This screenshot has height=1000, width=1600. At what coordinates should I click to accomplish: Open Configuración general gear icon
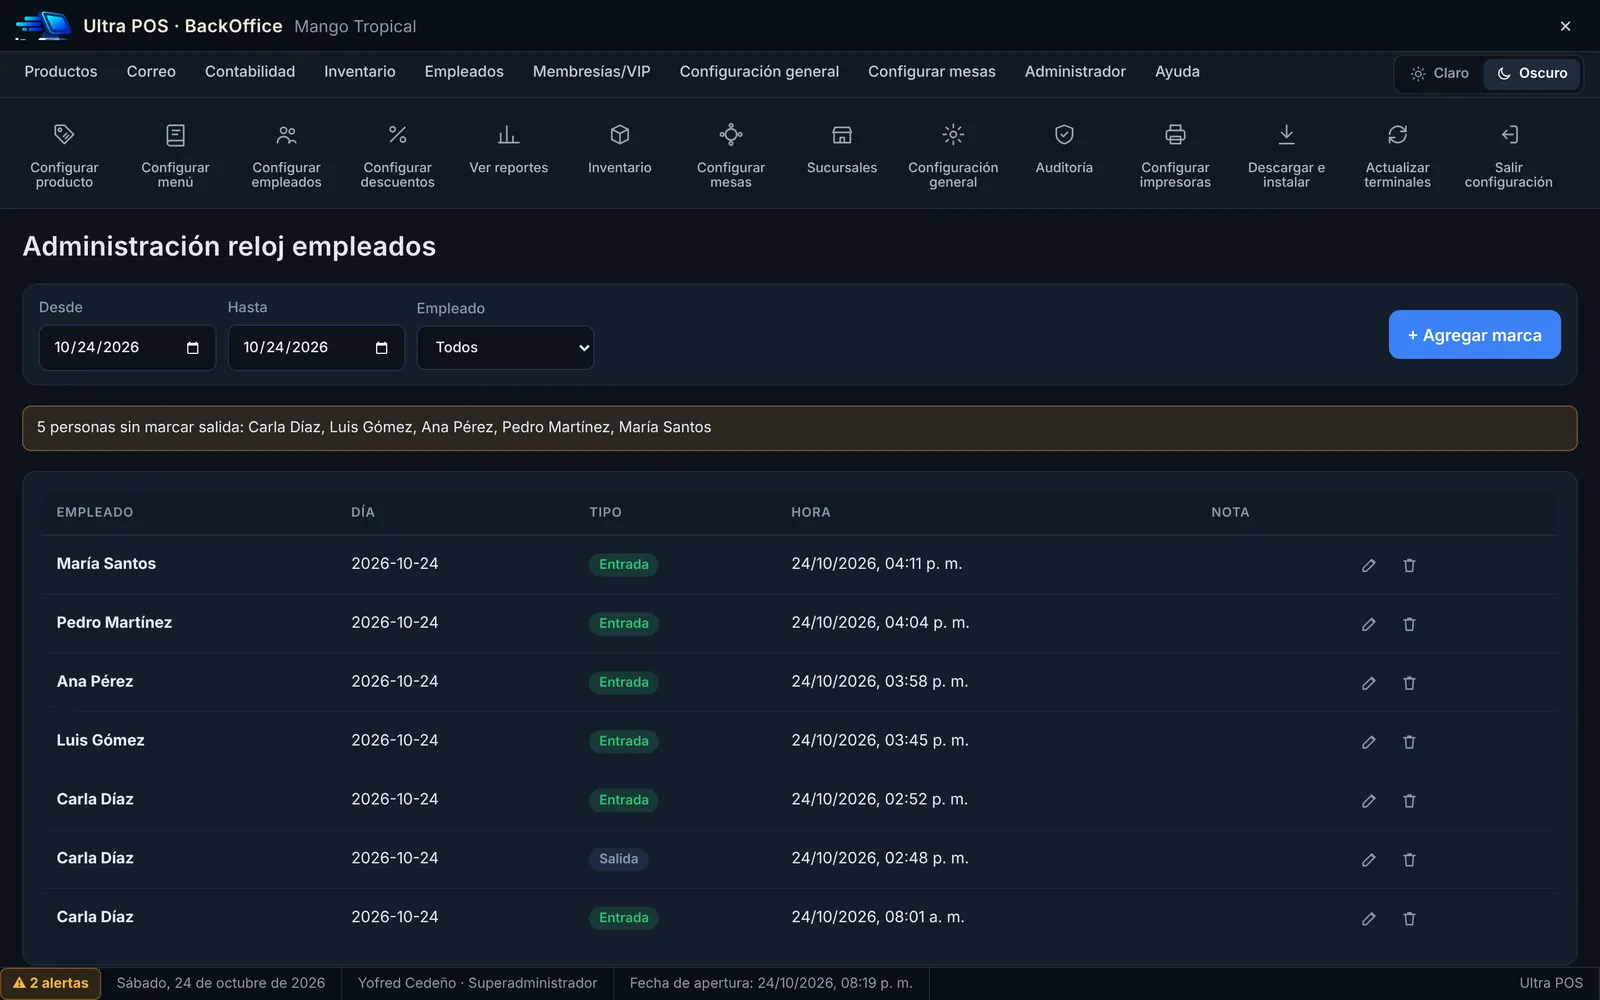tap(953, 135)
